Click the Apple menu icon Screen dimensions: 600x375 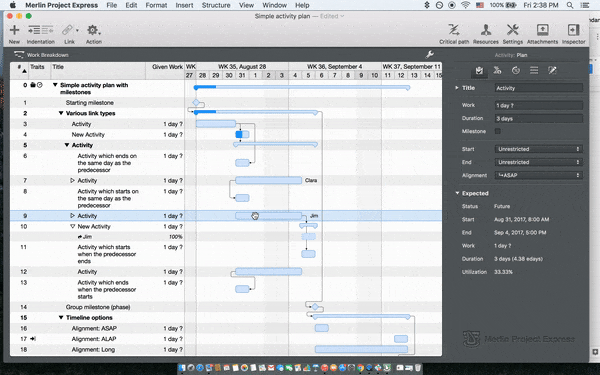[13, 5]
